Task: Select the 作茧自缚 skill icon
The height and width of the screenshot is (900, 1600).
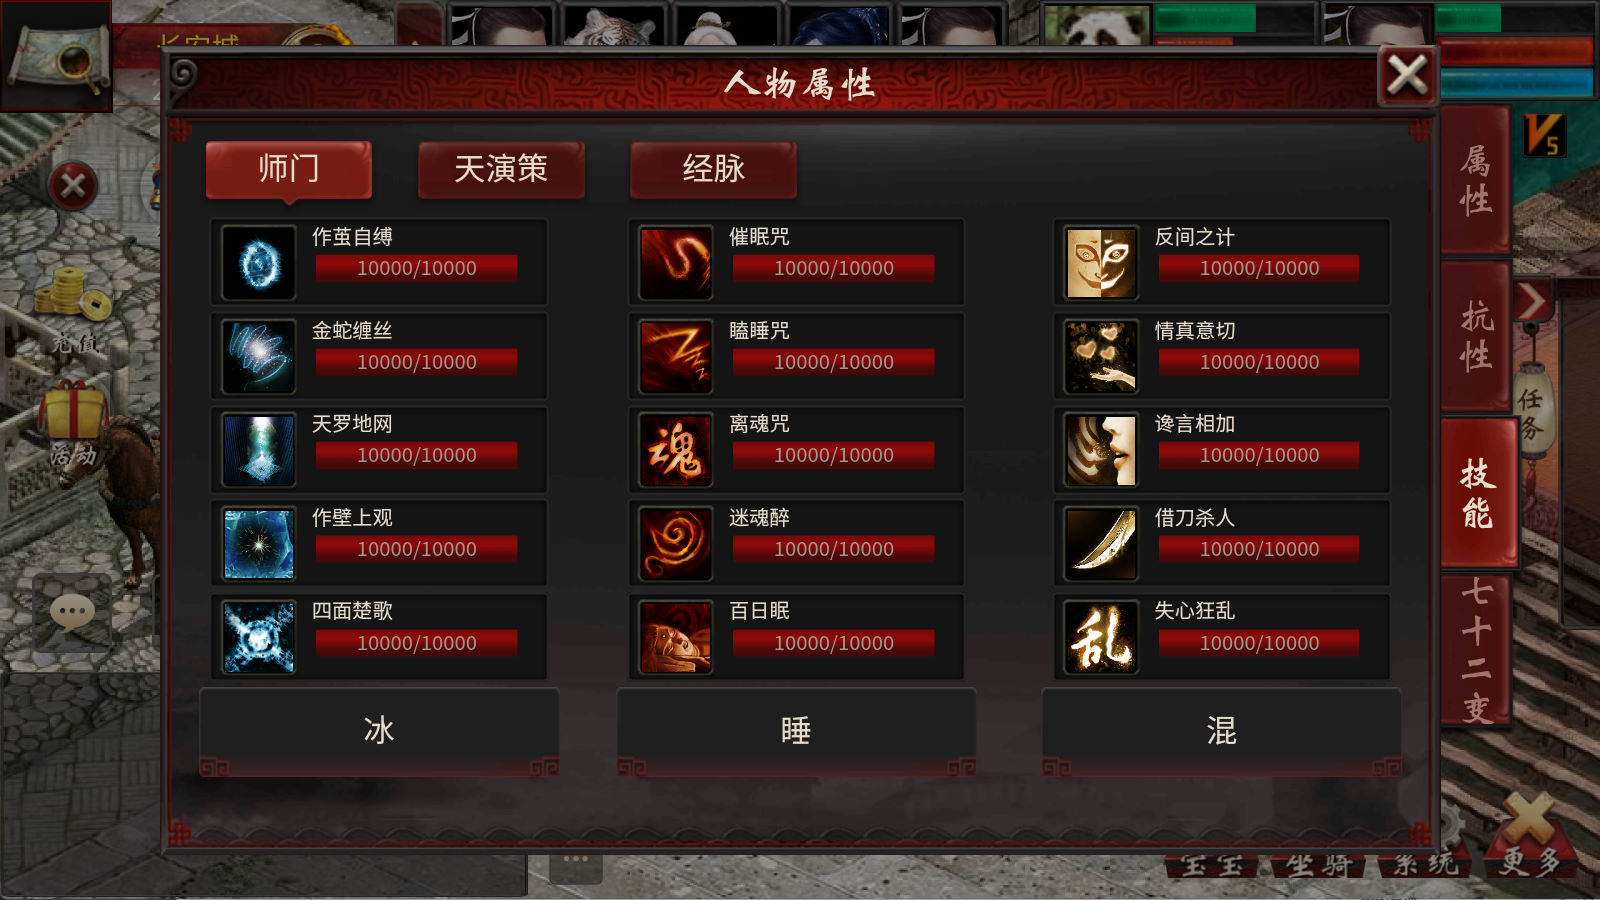Action: tap(258, 263)
